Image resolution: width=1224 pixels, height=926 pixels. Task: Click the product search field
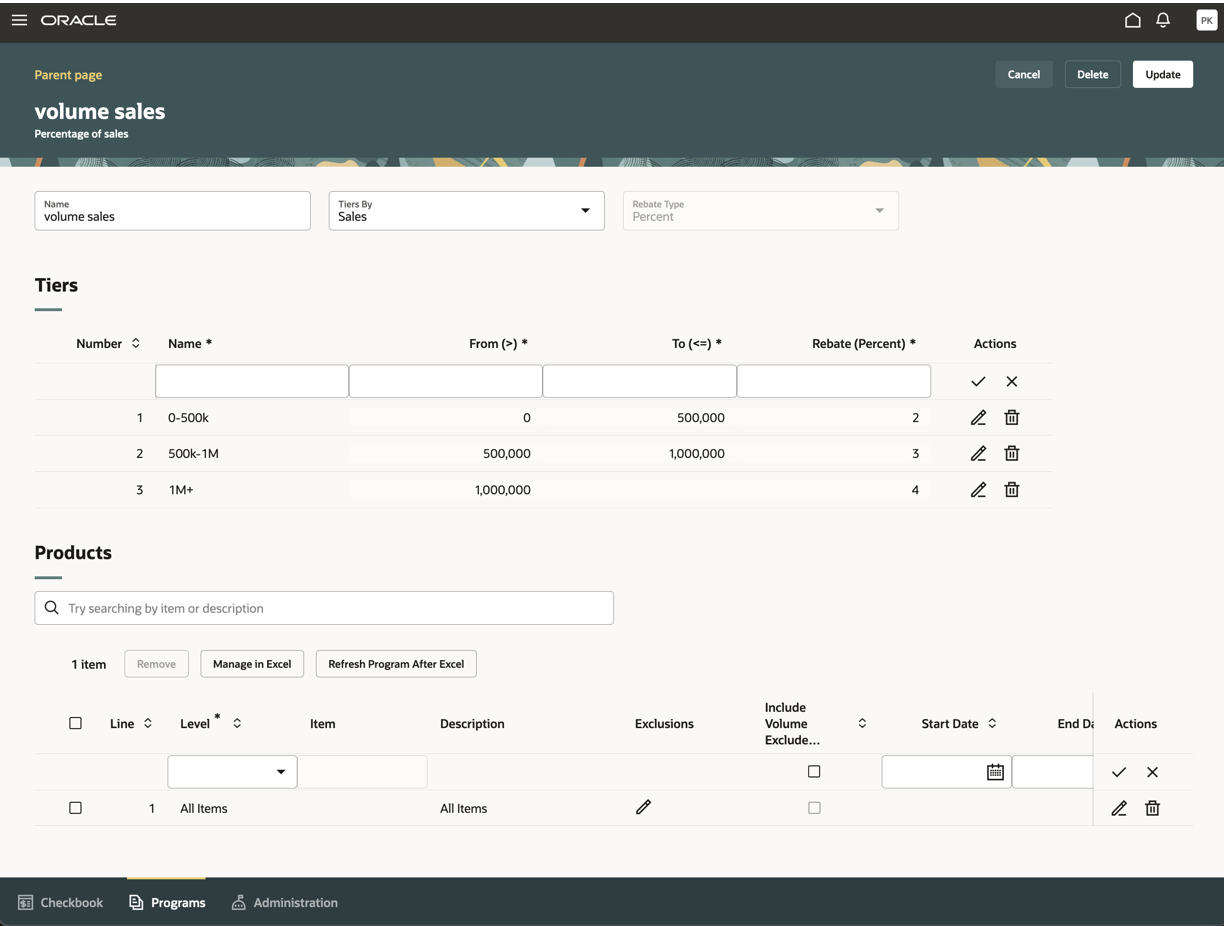[x=324, y=607]
